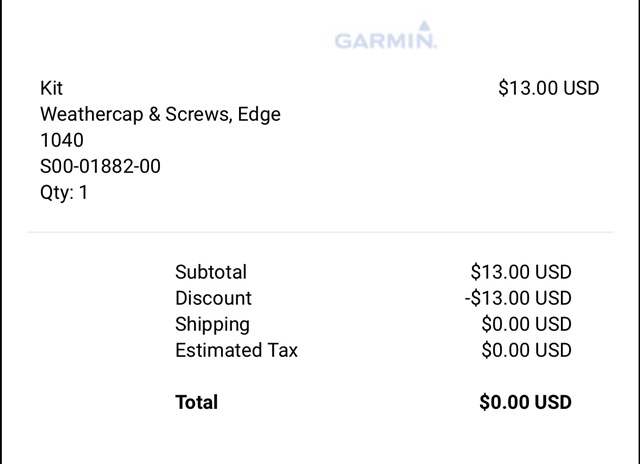Click the horizontal divider under item details

pos(320,232)
